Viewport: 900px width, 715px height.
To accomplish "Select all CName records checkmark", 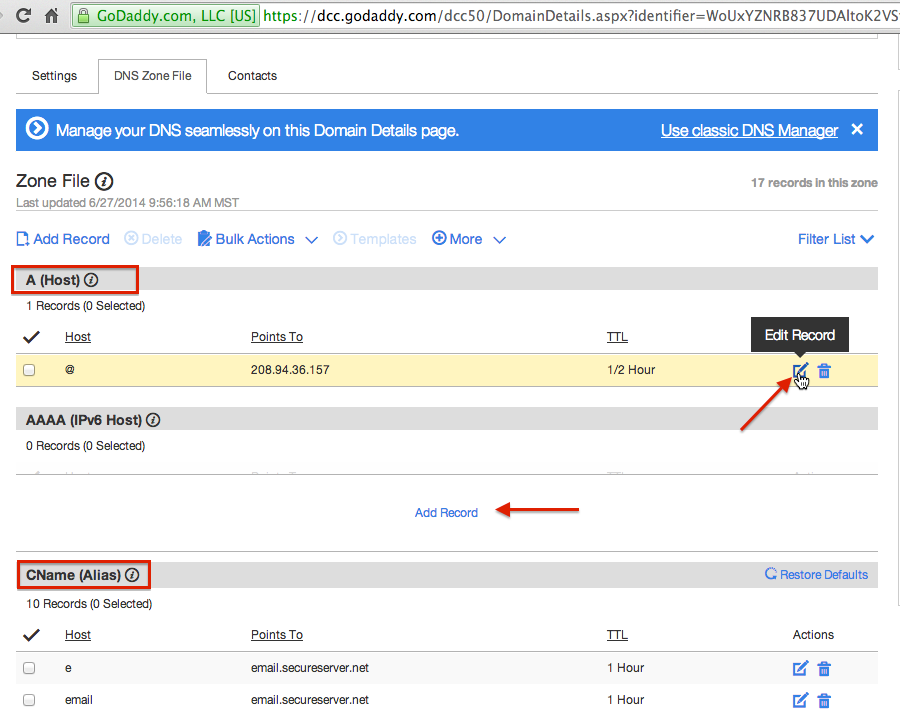I will click(x=31, y=635).
